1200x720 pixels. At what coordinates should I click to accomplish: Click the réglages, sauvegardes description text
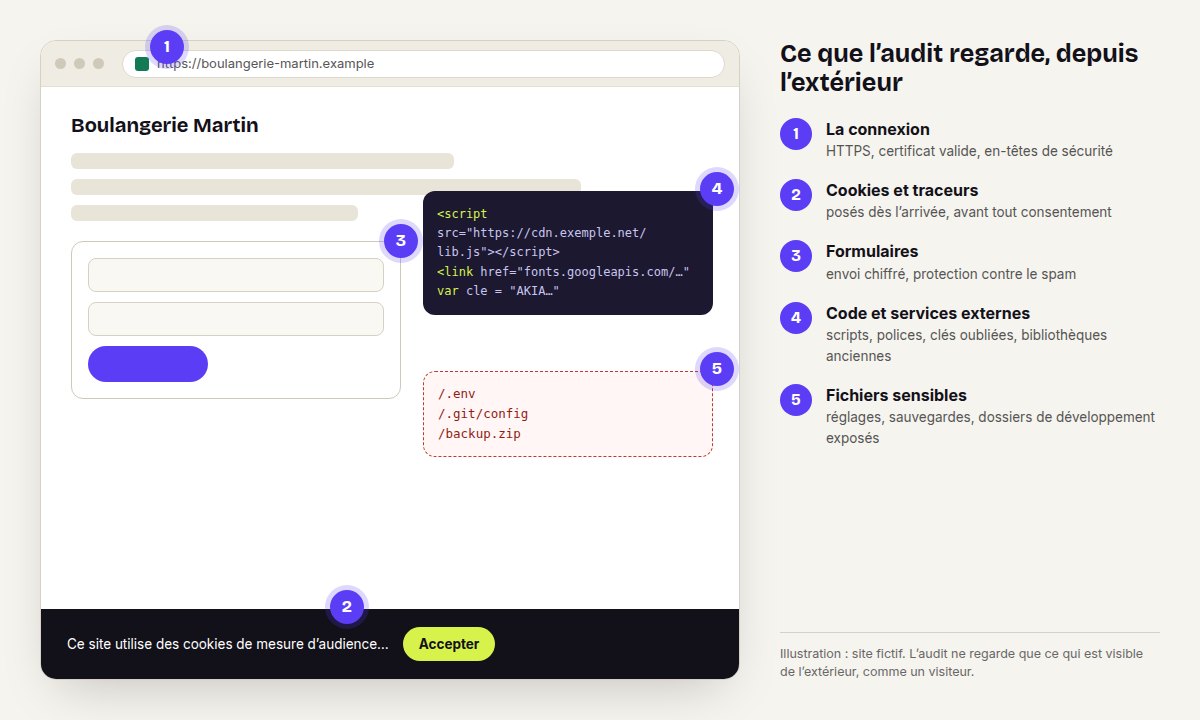[x=990, y=427]
